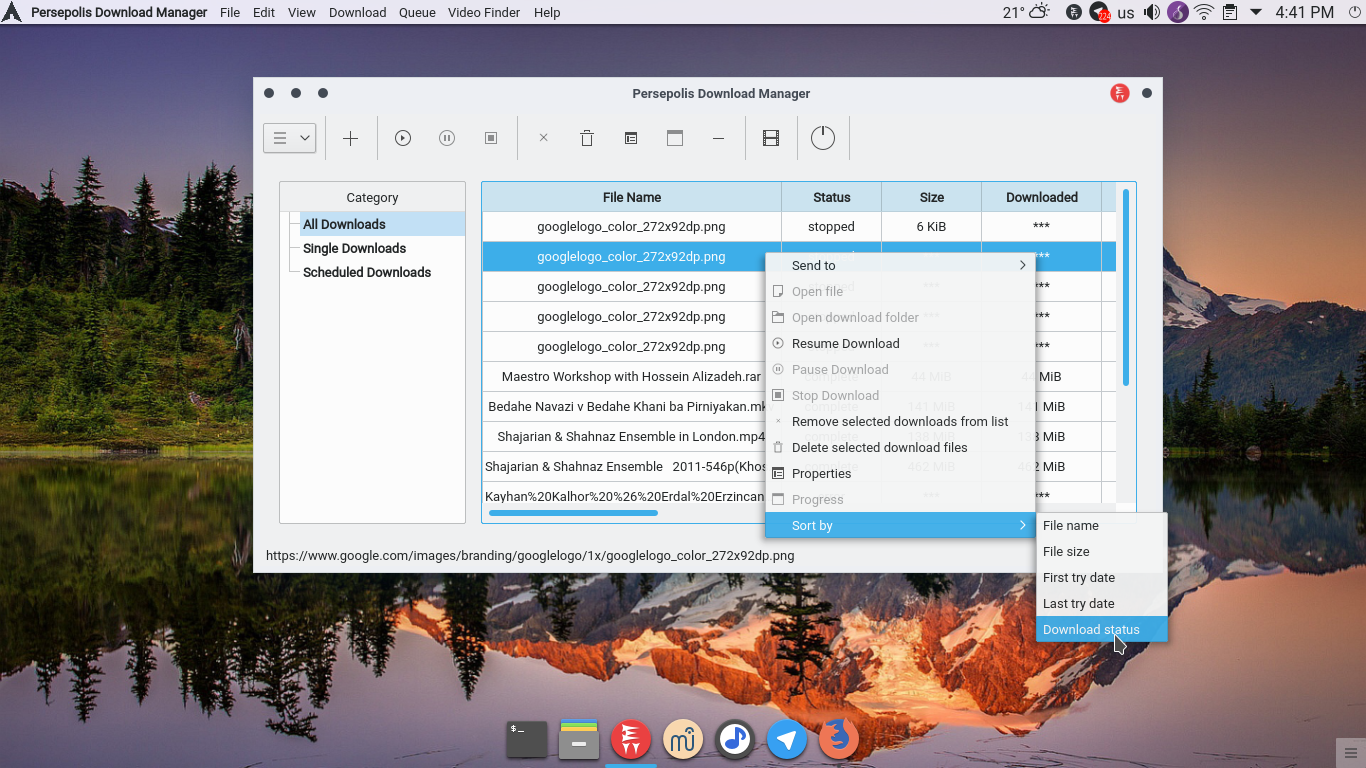Expand the Send to submenu
This screenshot has height=768, width=1366.
pos(900,265)
